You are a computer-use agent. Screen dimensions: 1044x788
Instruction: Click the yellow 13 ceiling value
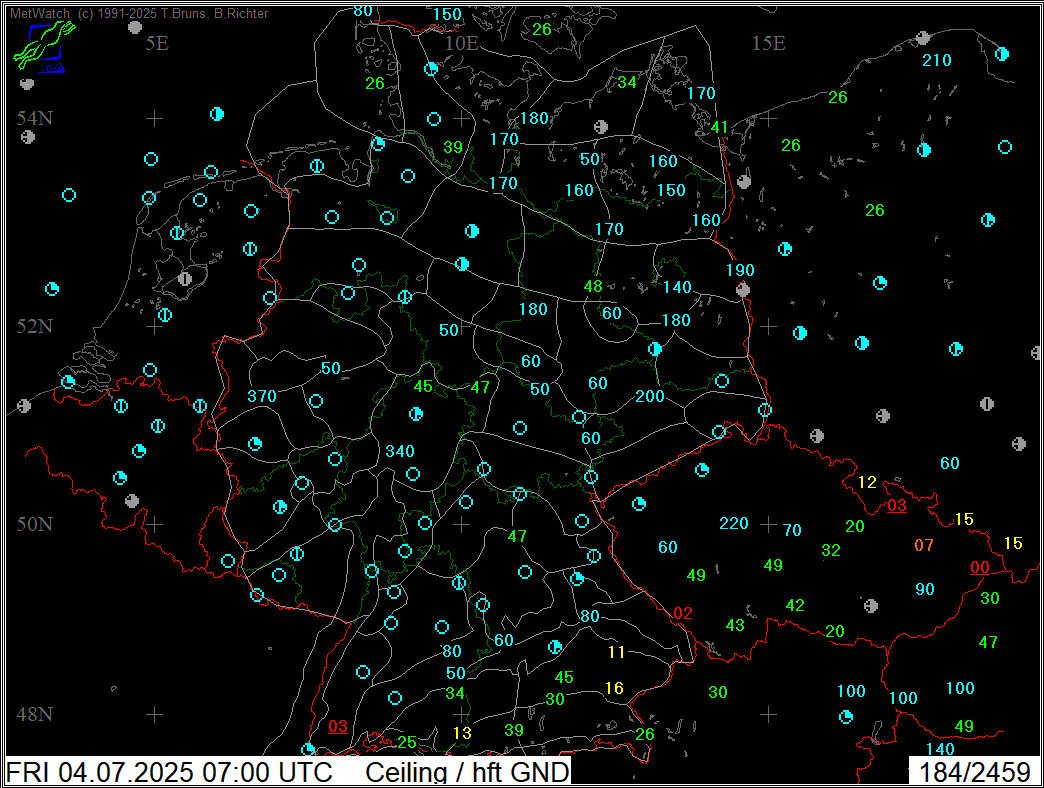(x=462, y=733)
